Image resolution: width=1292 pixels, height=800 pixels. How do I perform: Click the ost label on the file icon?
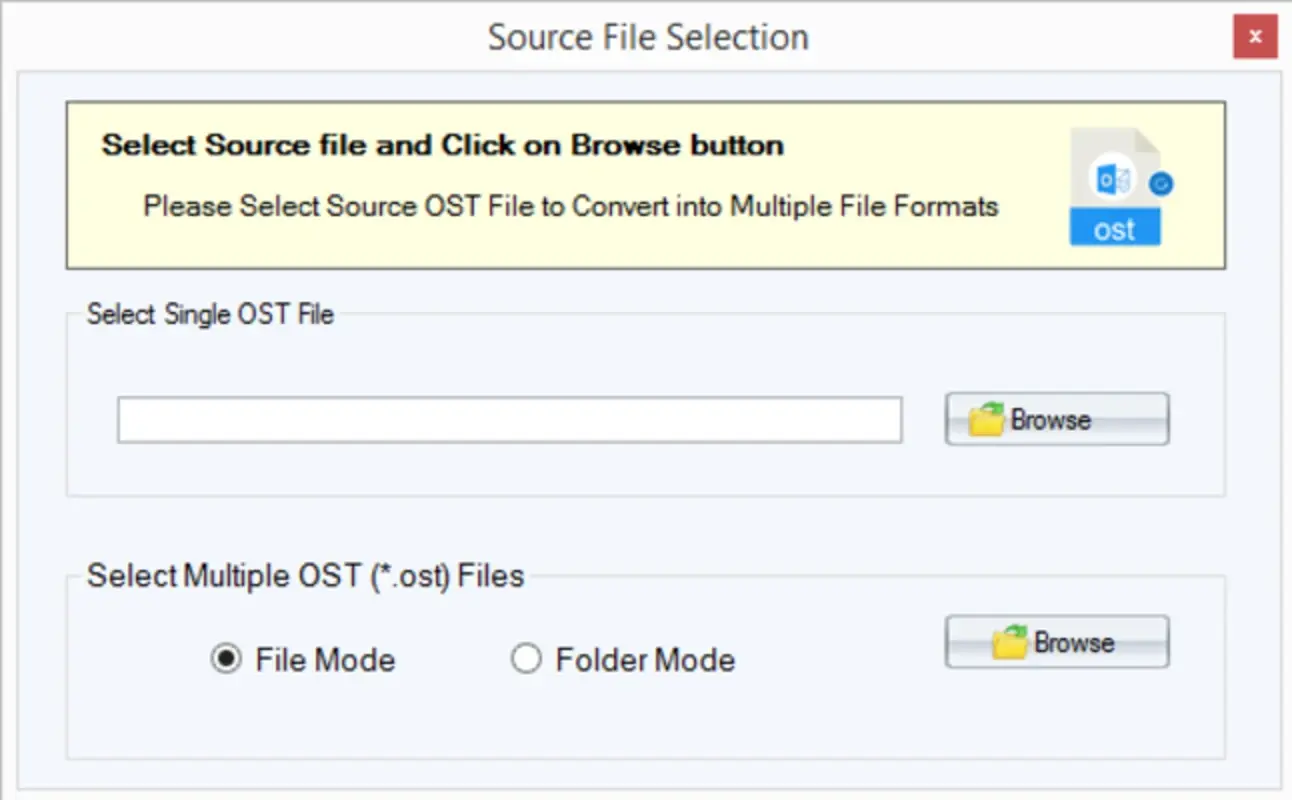(x=1114, y=228)
